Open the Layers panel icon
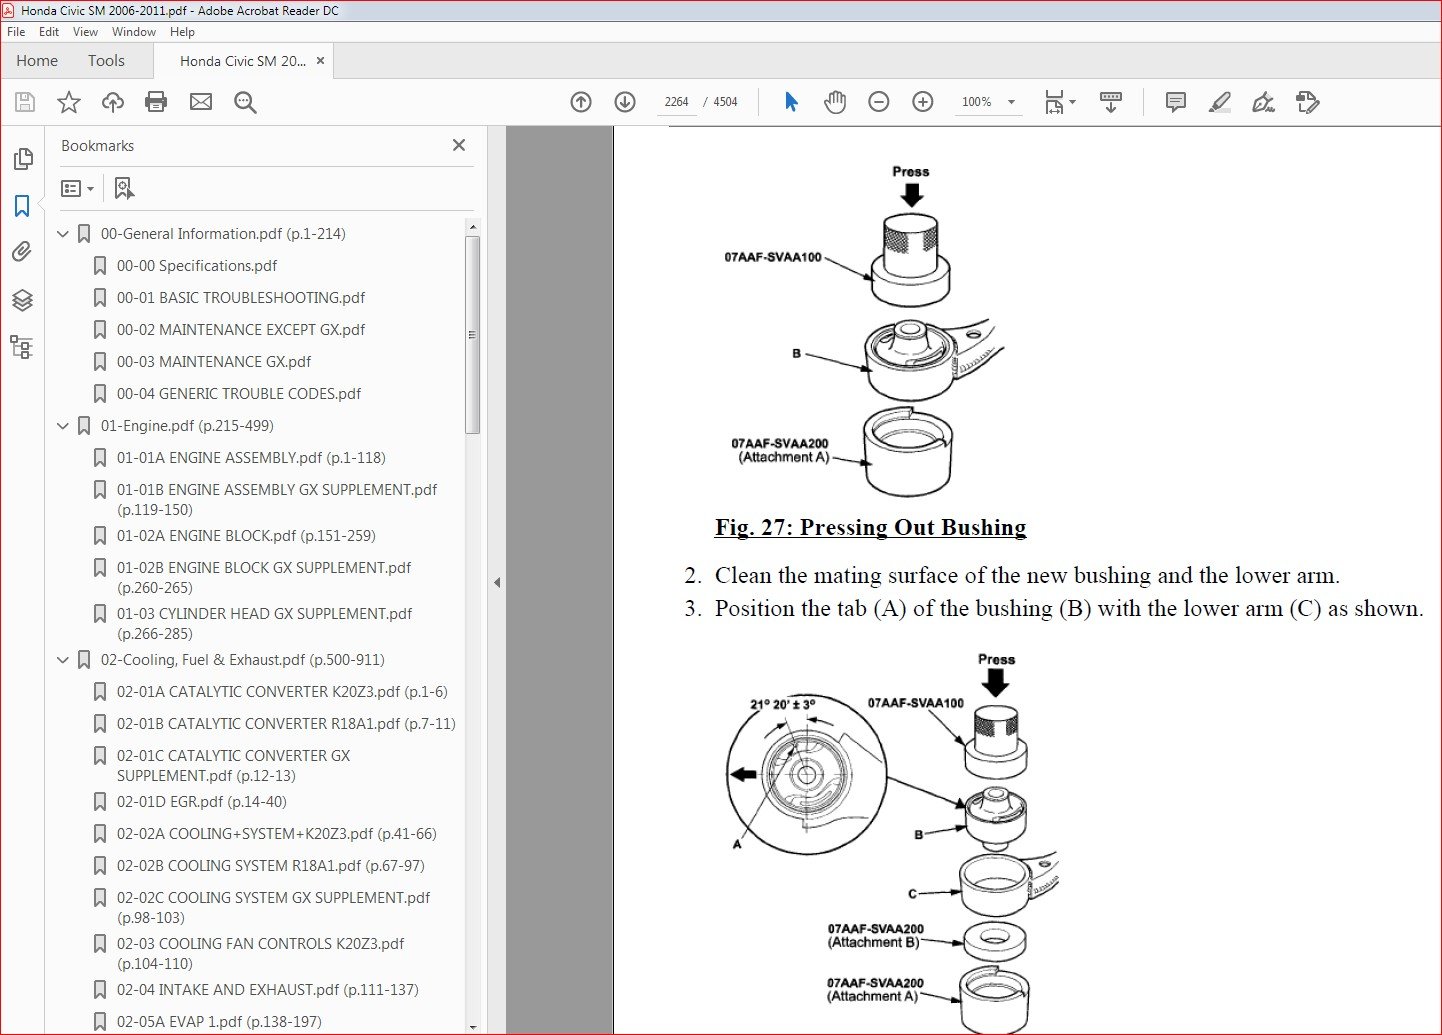Viewport: 1442px width, 1035px height. point(22,300)
